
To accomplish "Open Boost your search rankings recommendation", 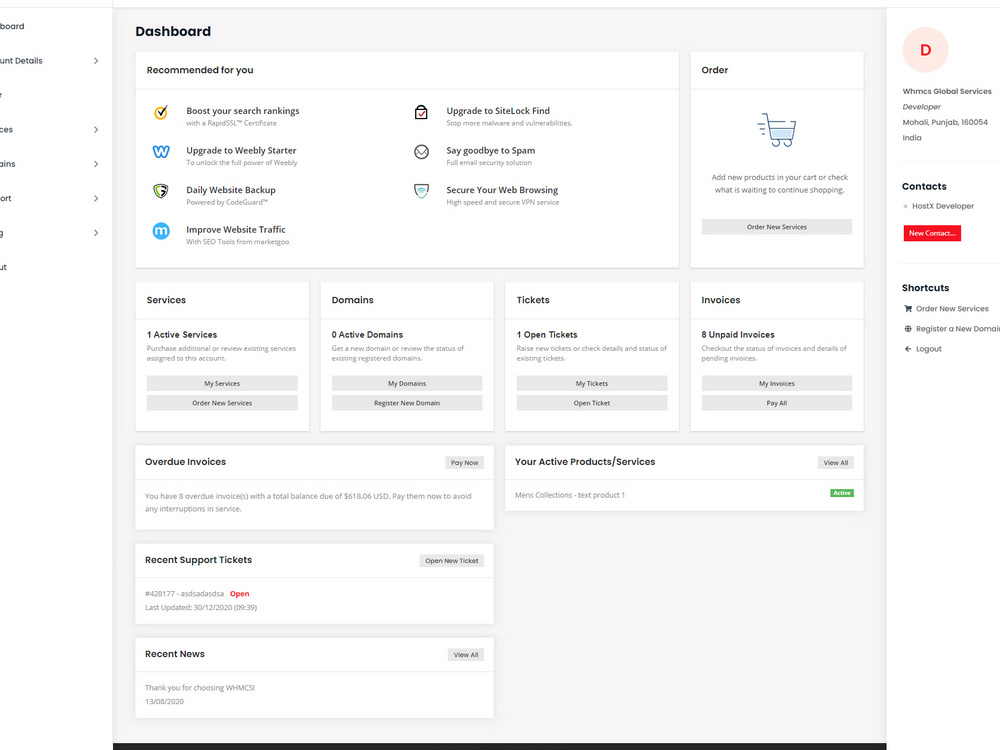I will click(242, 111).
